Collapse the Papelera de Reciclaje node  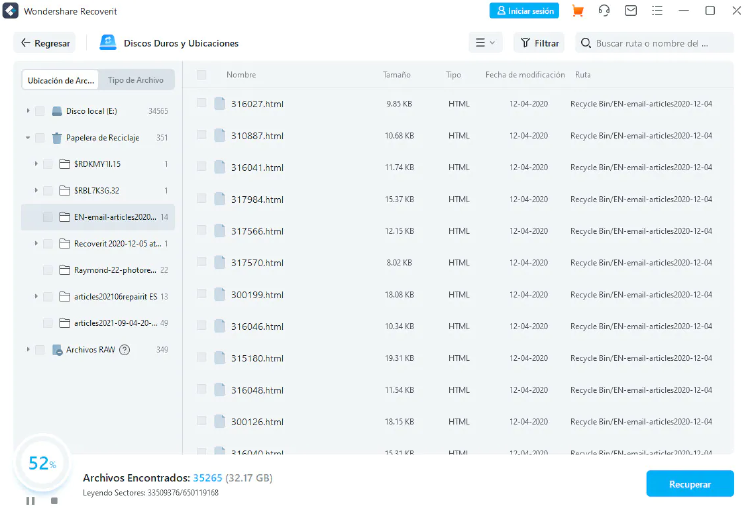(x=28, y=138)
